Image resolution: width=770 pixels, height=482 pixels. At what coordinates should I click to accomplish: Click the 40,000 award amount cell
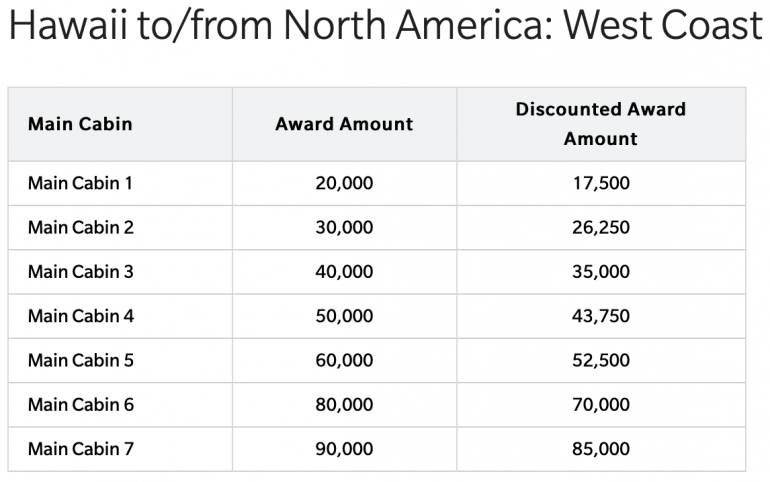(344, 272)
